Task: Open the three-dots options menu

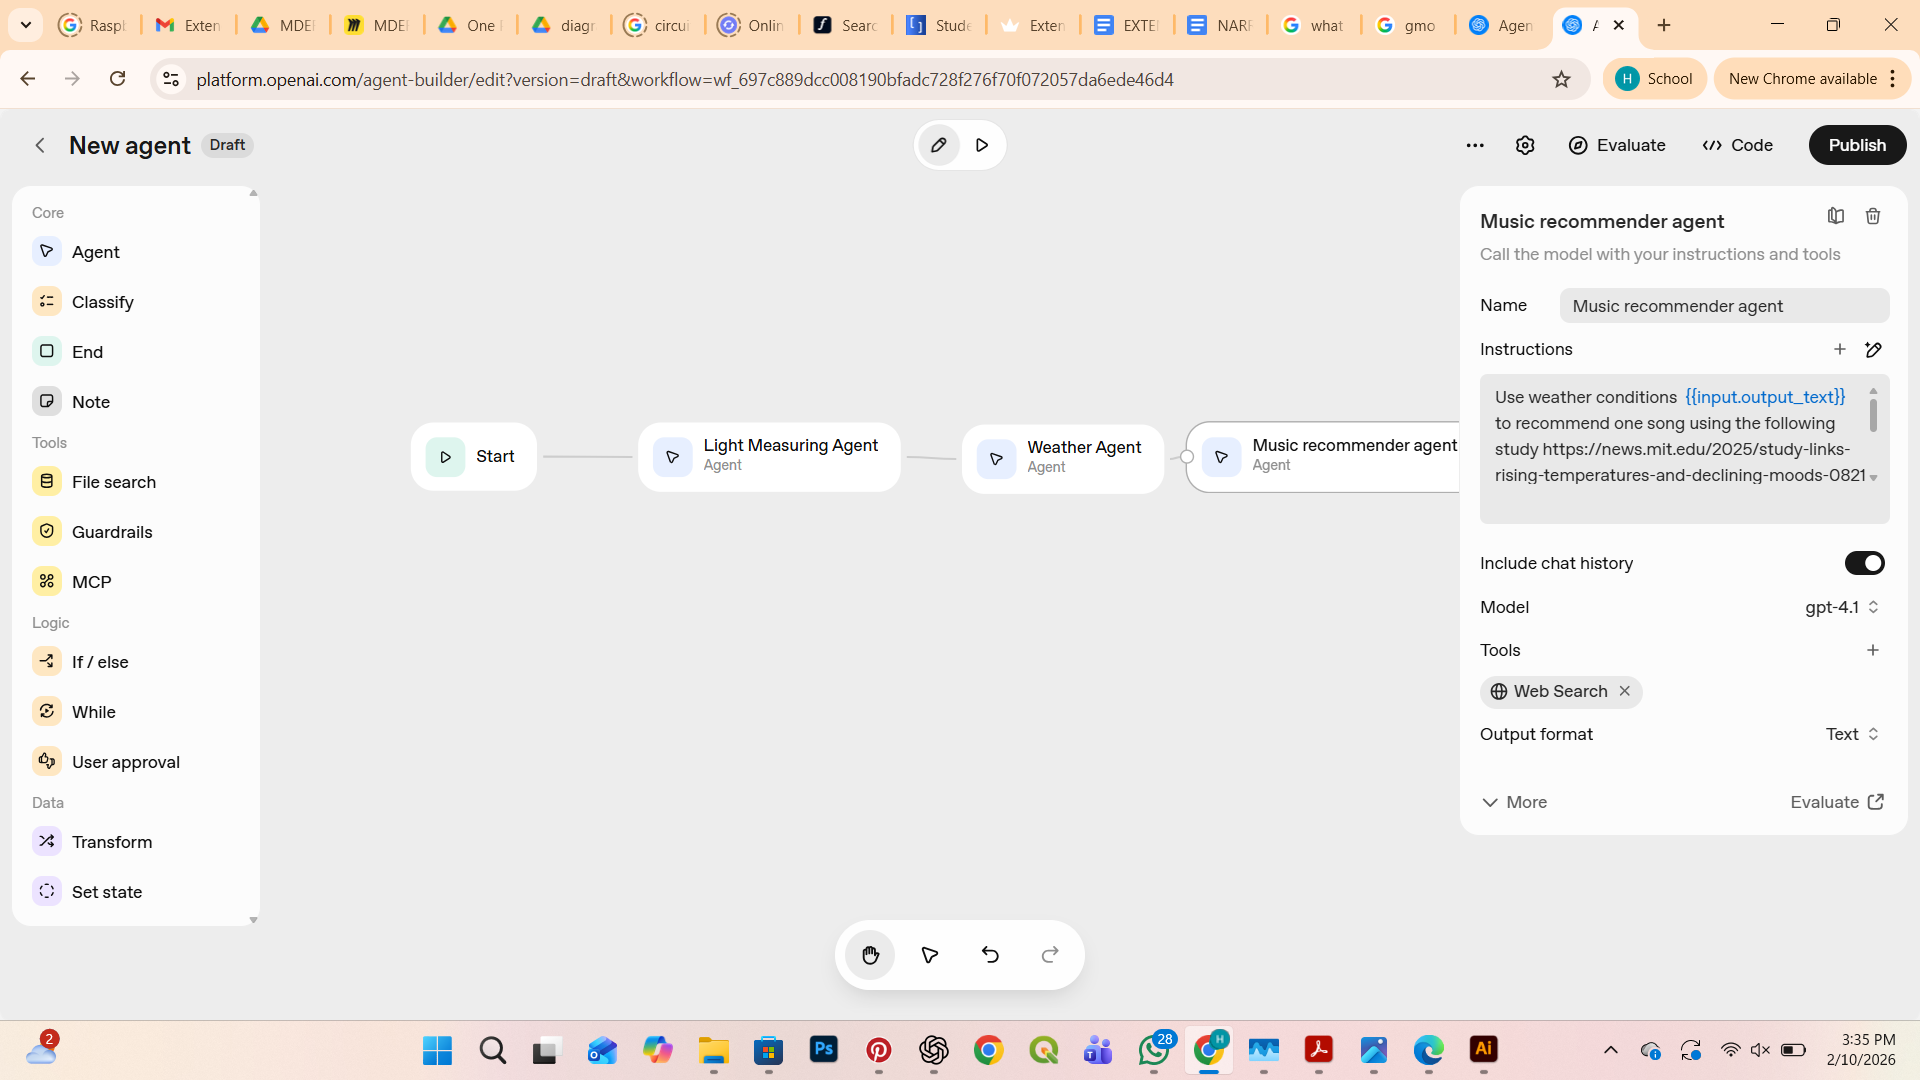Action: [1474, 145]
